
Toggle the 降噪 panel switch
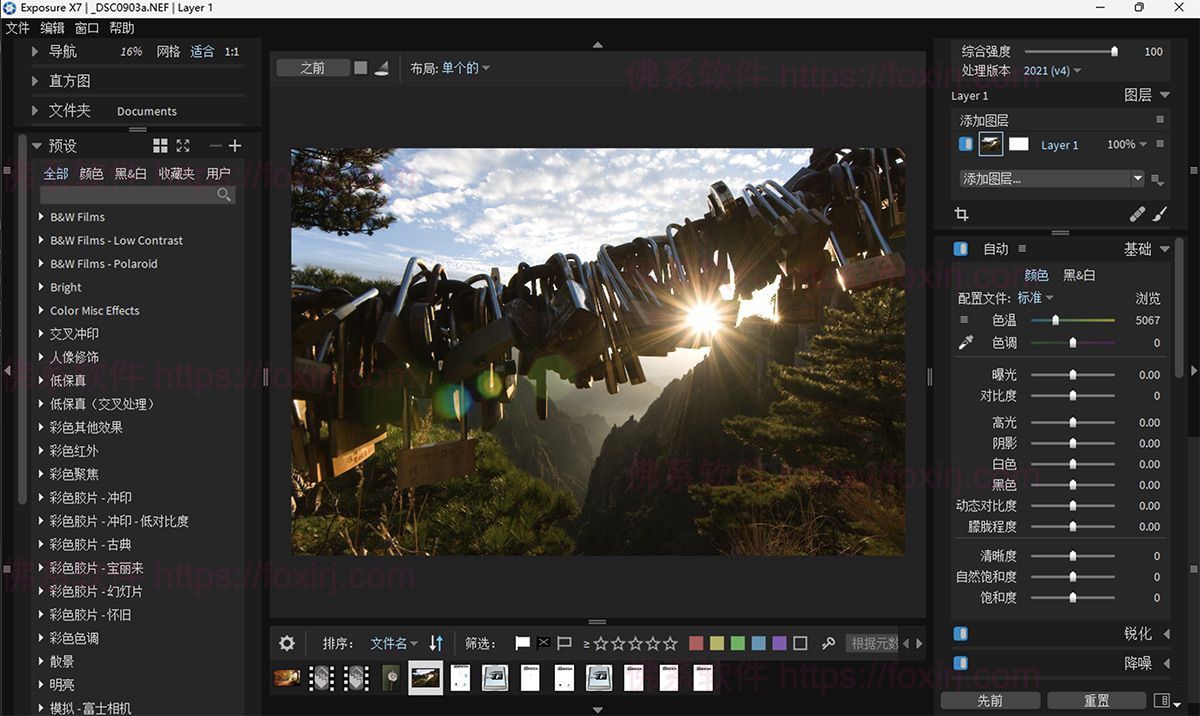pos(960,662)
